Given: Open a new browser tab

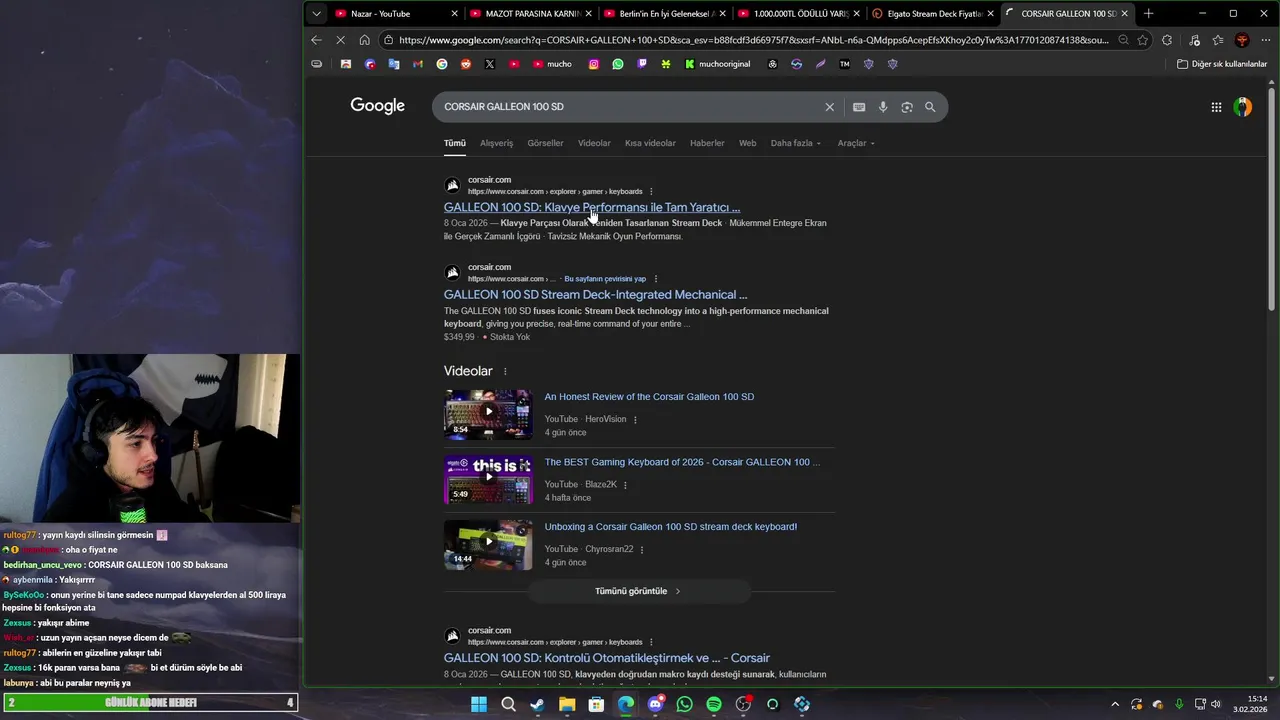Looking at the screenshot, I should click(x=1148, y=14).
